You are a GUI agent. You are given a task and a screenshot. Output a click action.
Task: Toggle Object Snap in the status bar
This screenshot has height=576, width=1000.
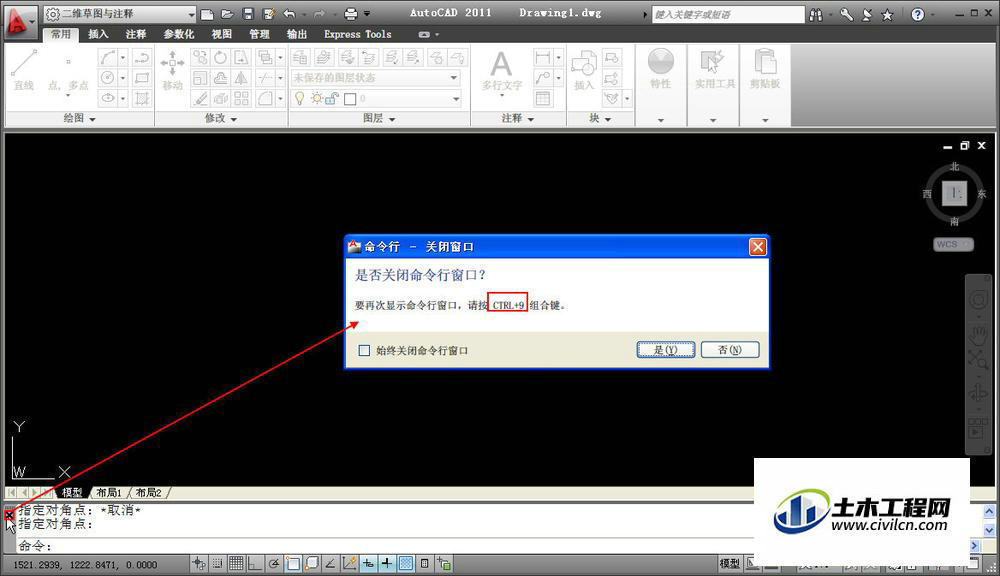coord(293,563)
